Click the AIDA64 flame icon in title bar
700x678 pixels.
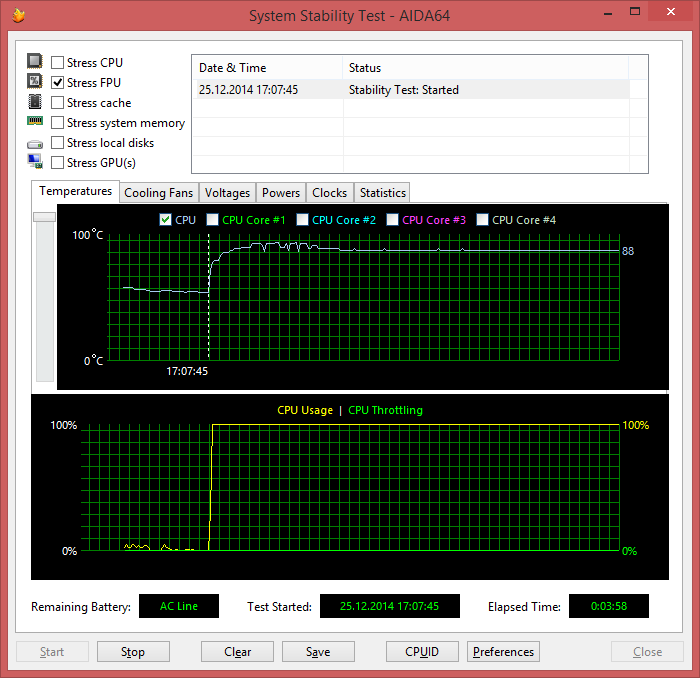tap(18, 16)
